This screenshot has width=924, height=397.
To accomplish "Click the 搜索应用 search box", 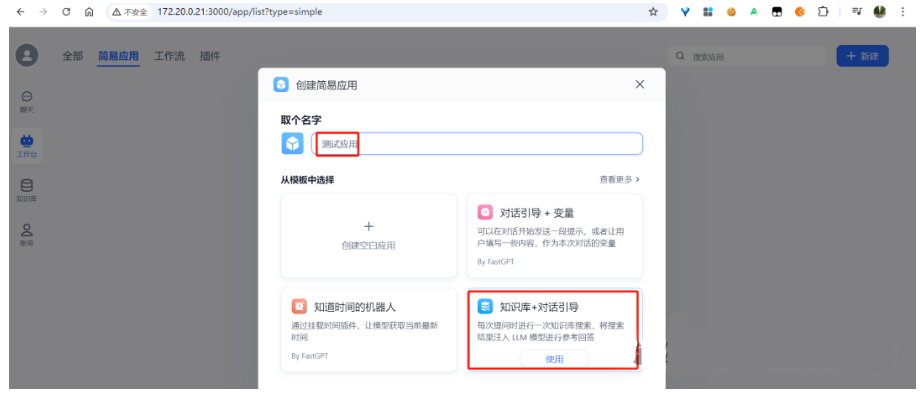I will coord(747,56).
